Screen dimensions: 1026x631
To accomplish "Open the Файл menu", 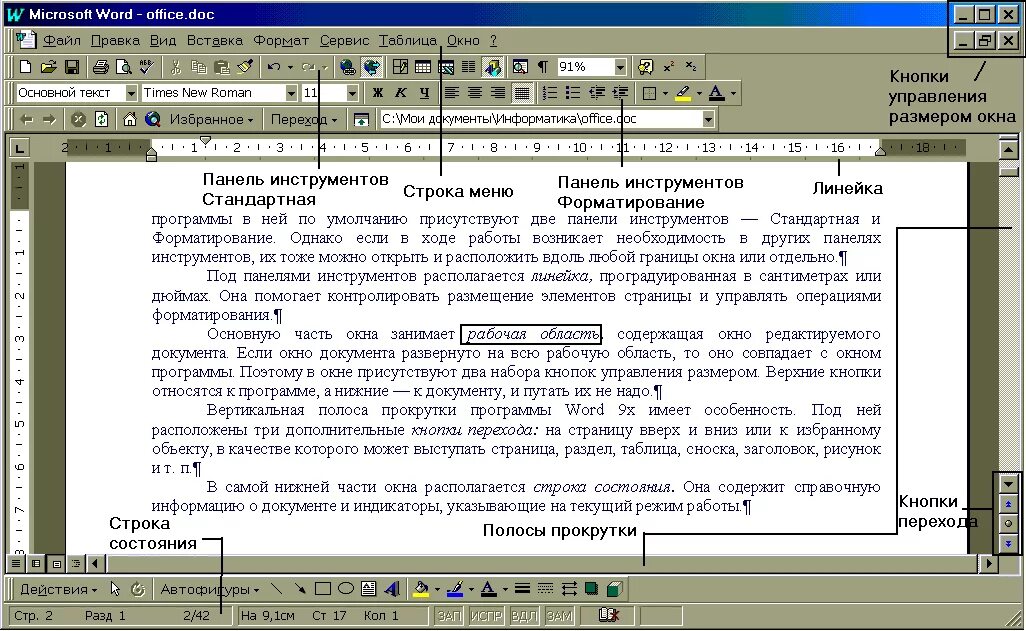I will pos(62,41).
